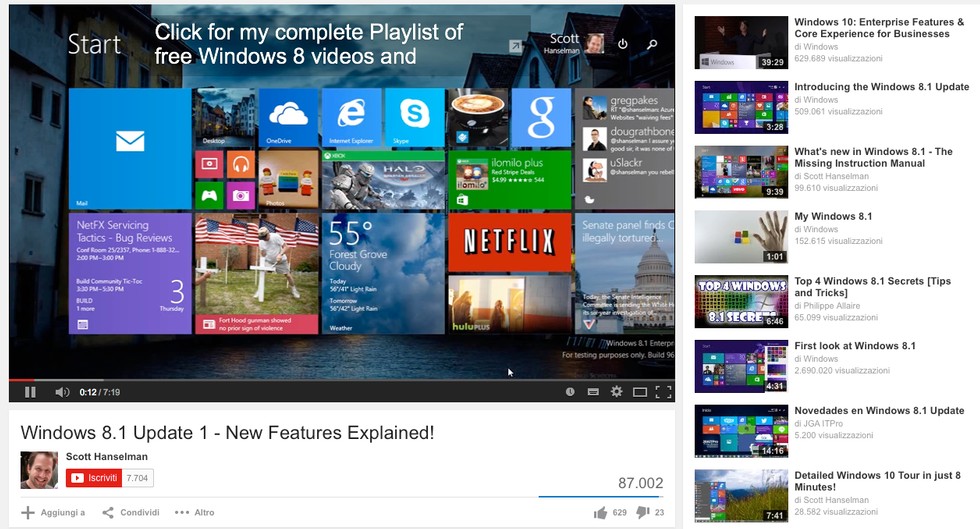Viewport: 980px width, 529px height.
Task: Click the Netflix tile
Action: (x=509, y=241)
